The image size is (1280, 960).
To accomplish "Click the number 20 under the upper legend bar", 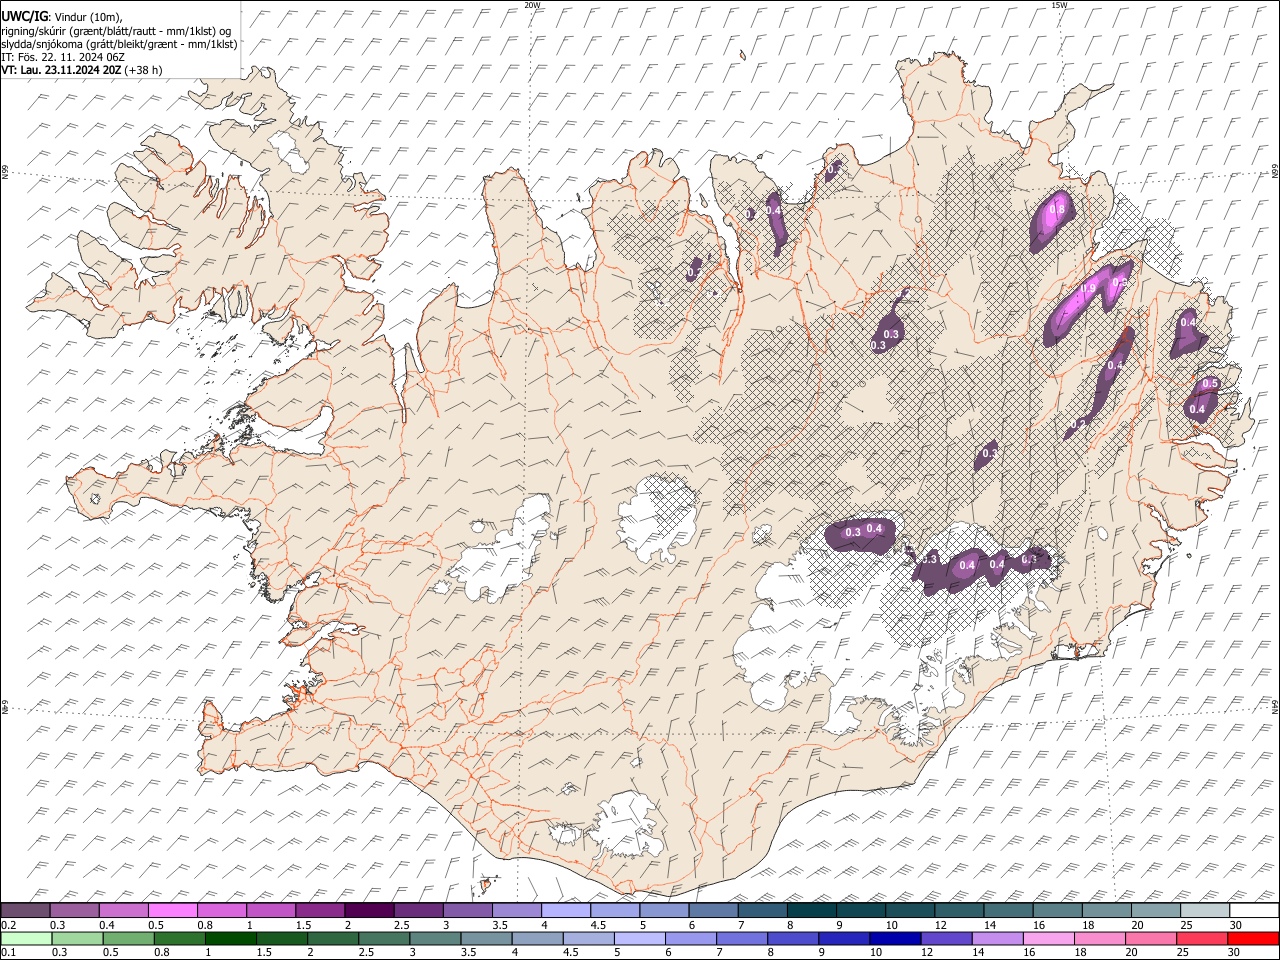I will click(x=1137, y=925).
